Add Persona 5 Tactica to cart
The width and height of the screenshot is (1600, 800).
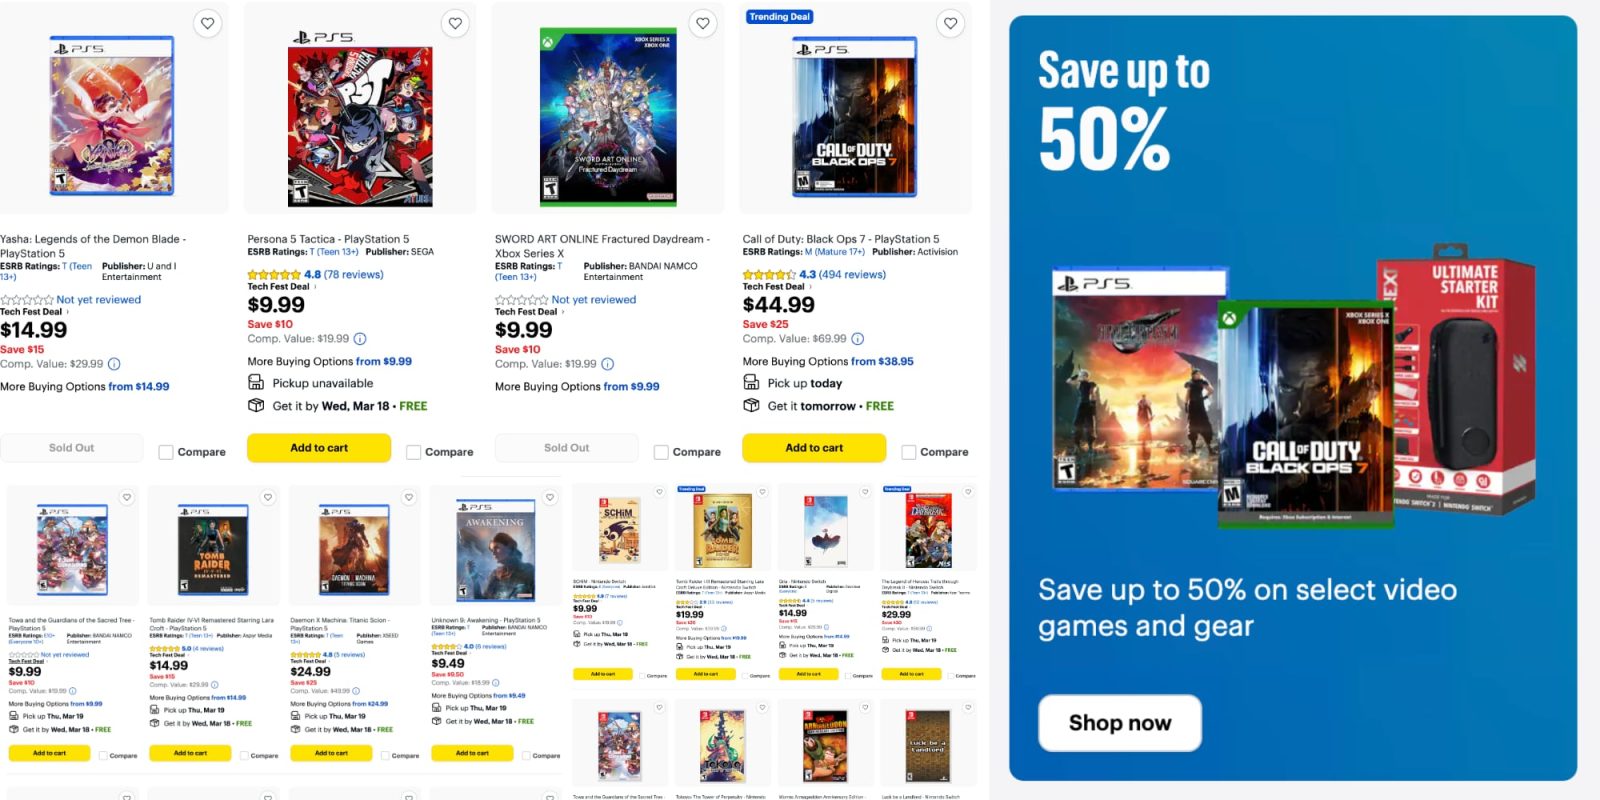(319, 448)
